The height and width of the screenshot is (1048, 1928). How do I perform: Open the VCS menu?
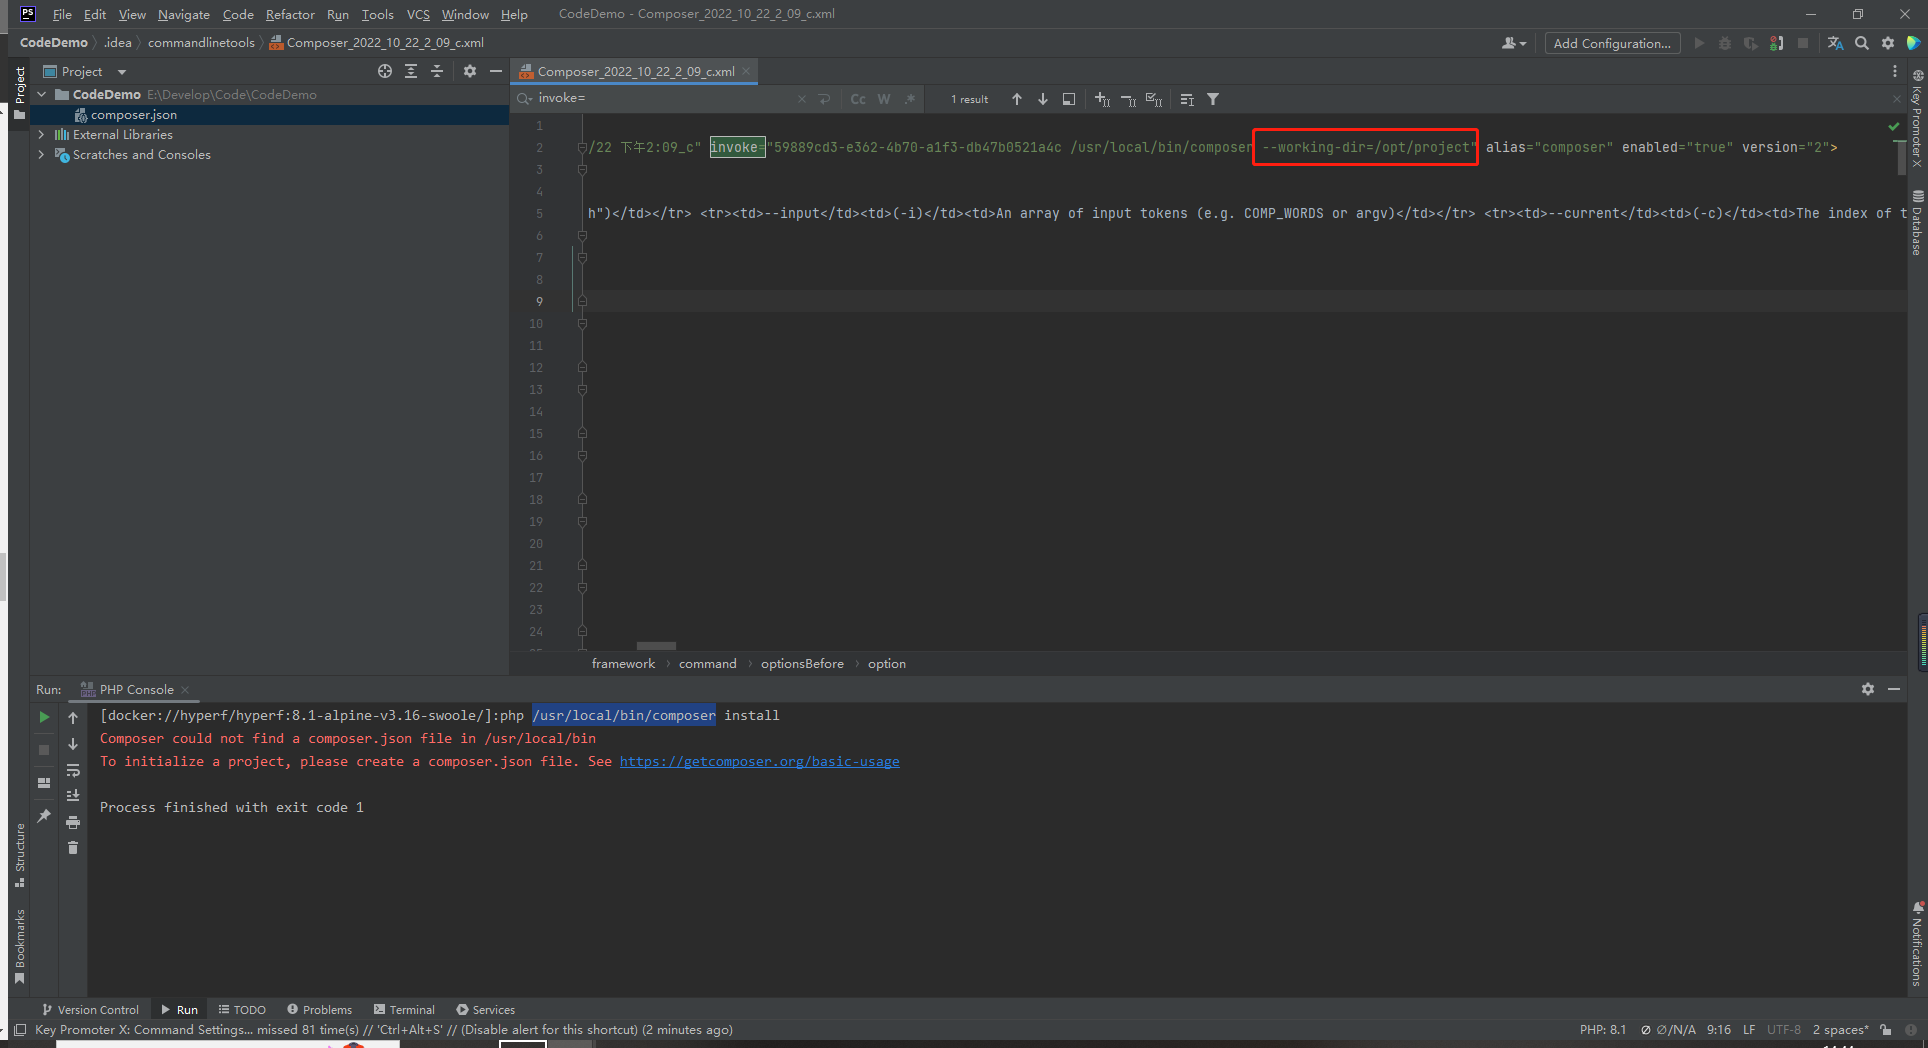click(x=418, y=14)
